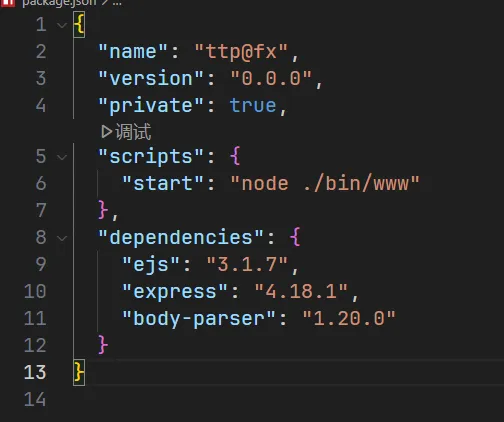
Task: Collapse the scripts block fold arrow
Action: (x=62, y=157)
